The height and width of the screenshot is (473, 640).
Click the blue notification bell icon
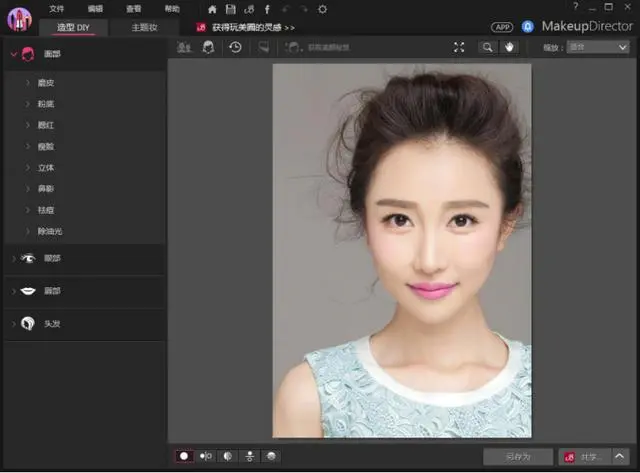tap(527, 27)
